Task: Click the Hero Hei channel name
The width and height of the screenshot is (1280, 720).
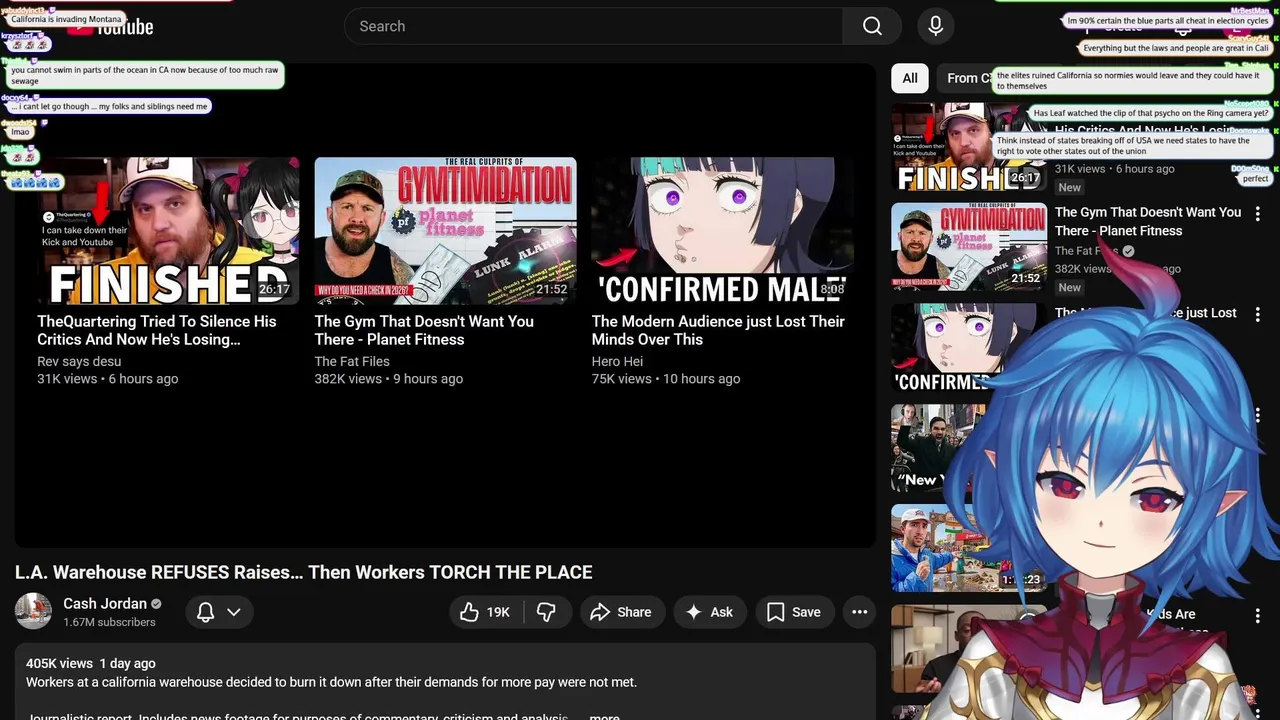Action: click(x=617, y=361)
